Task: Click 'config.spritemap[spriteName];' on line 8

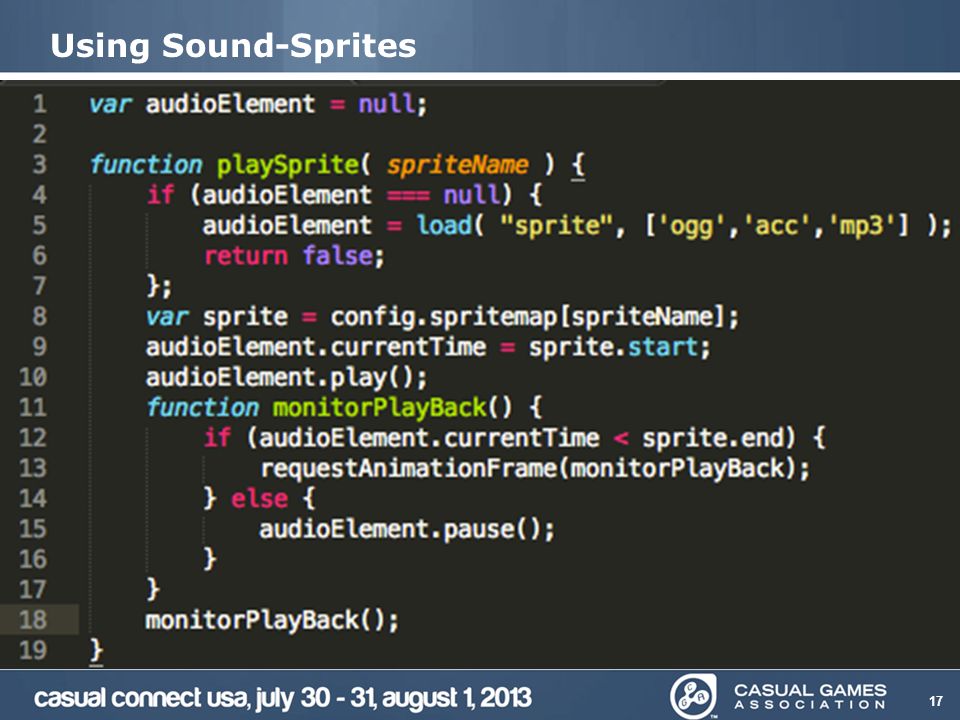Action: pos(534,317)
